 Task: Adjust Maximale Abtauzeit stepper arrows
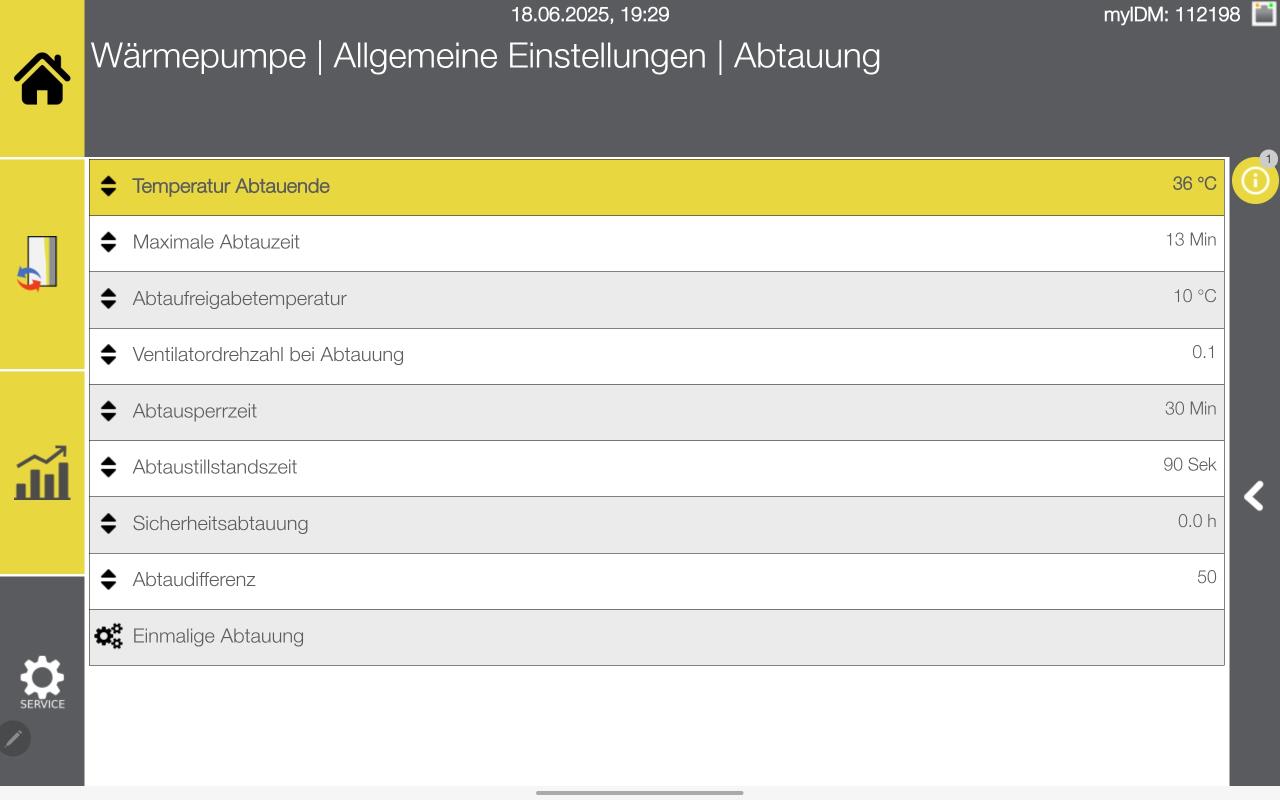pyautogui.click(x=109, y=242)
